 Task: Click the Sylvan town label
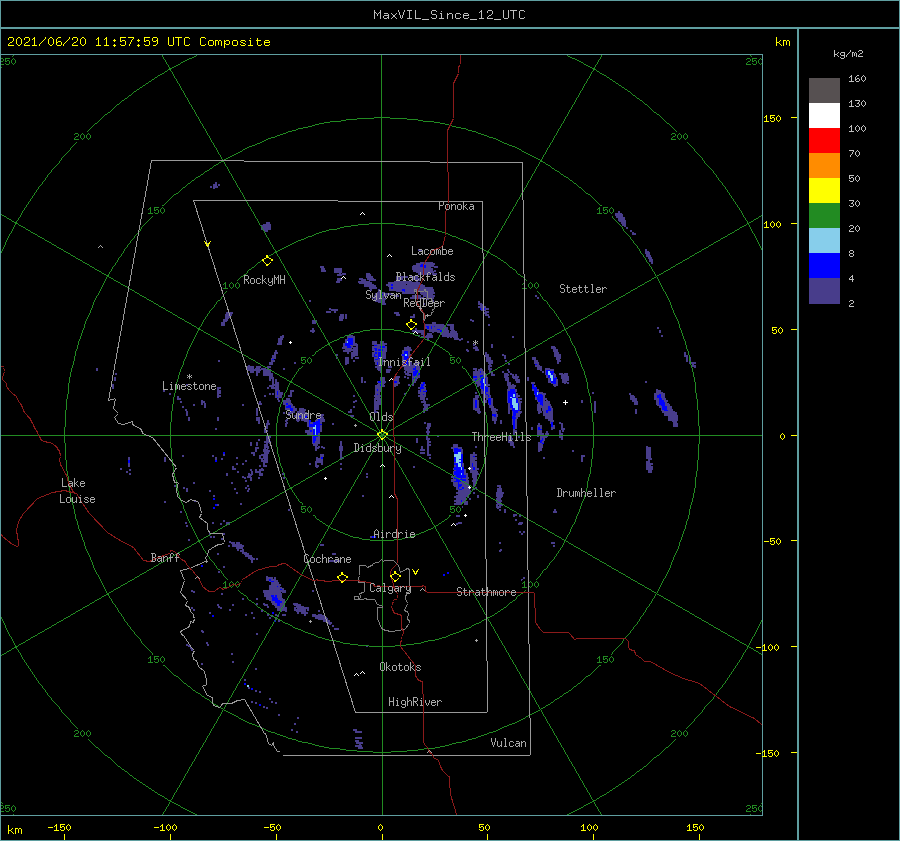pyautogui.click(x=383, y=295)
